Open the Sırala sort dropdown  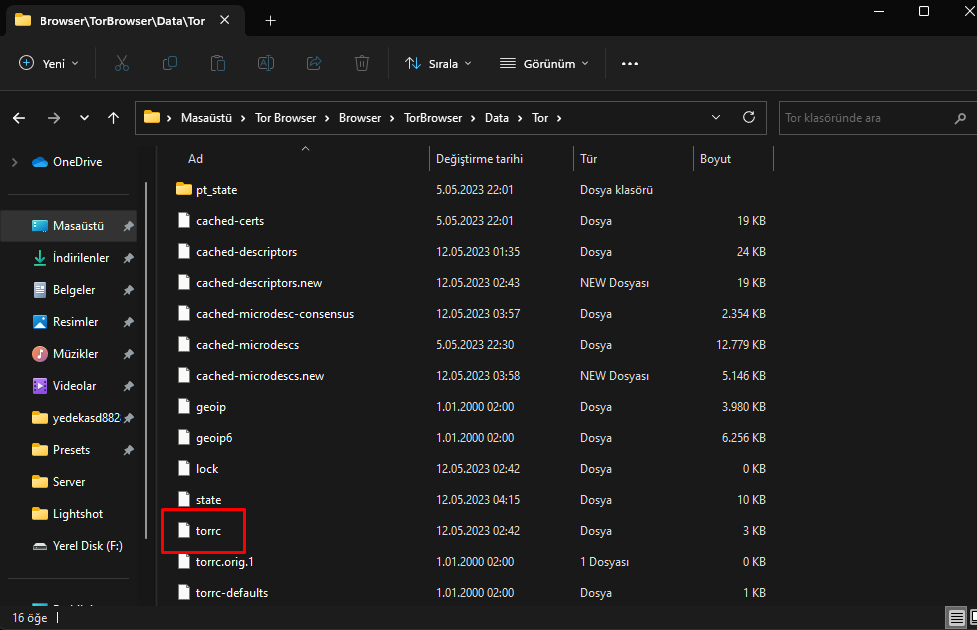[438, 64]
